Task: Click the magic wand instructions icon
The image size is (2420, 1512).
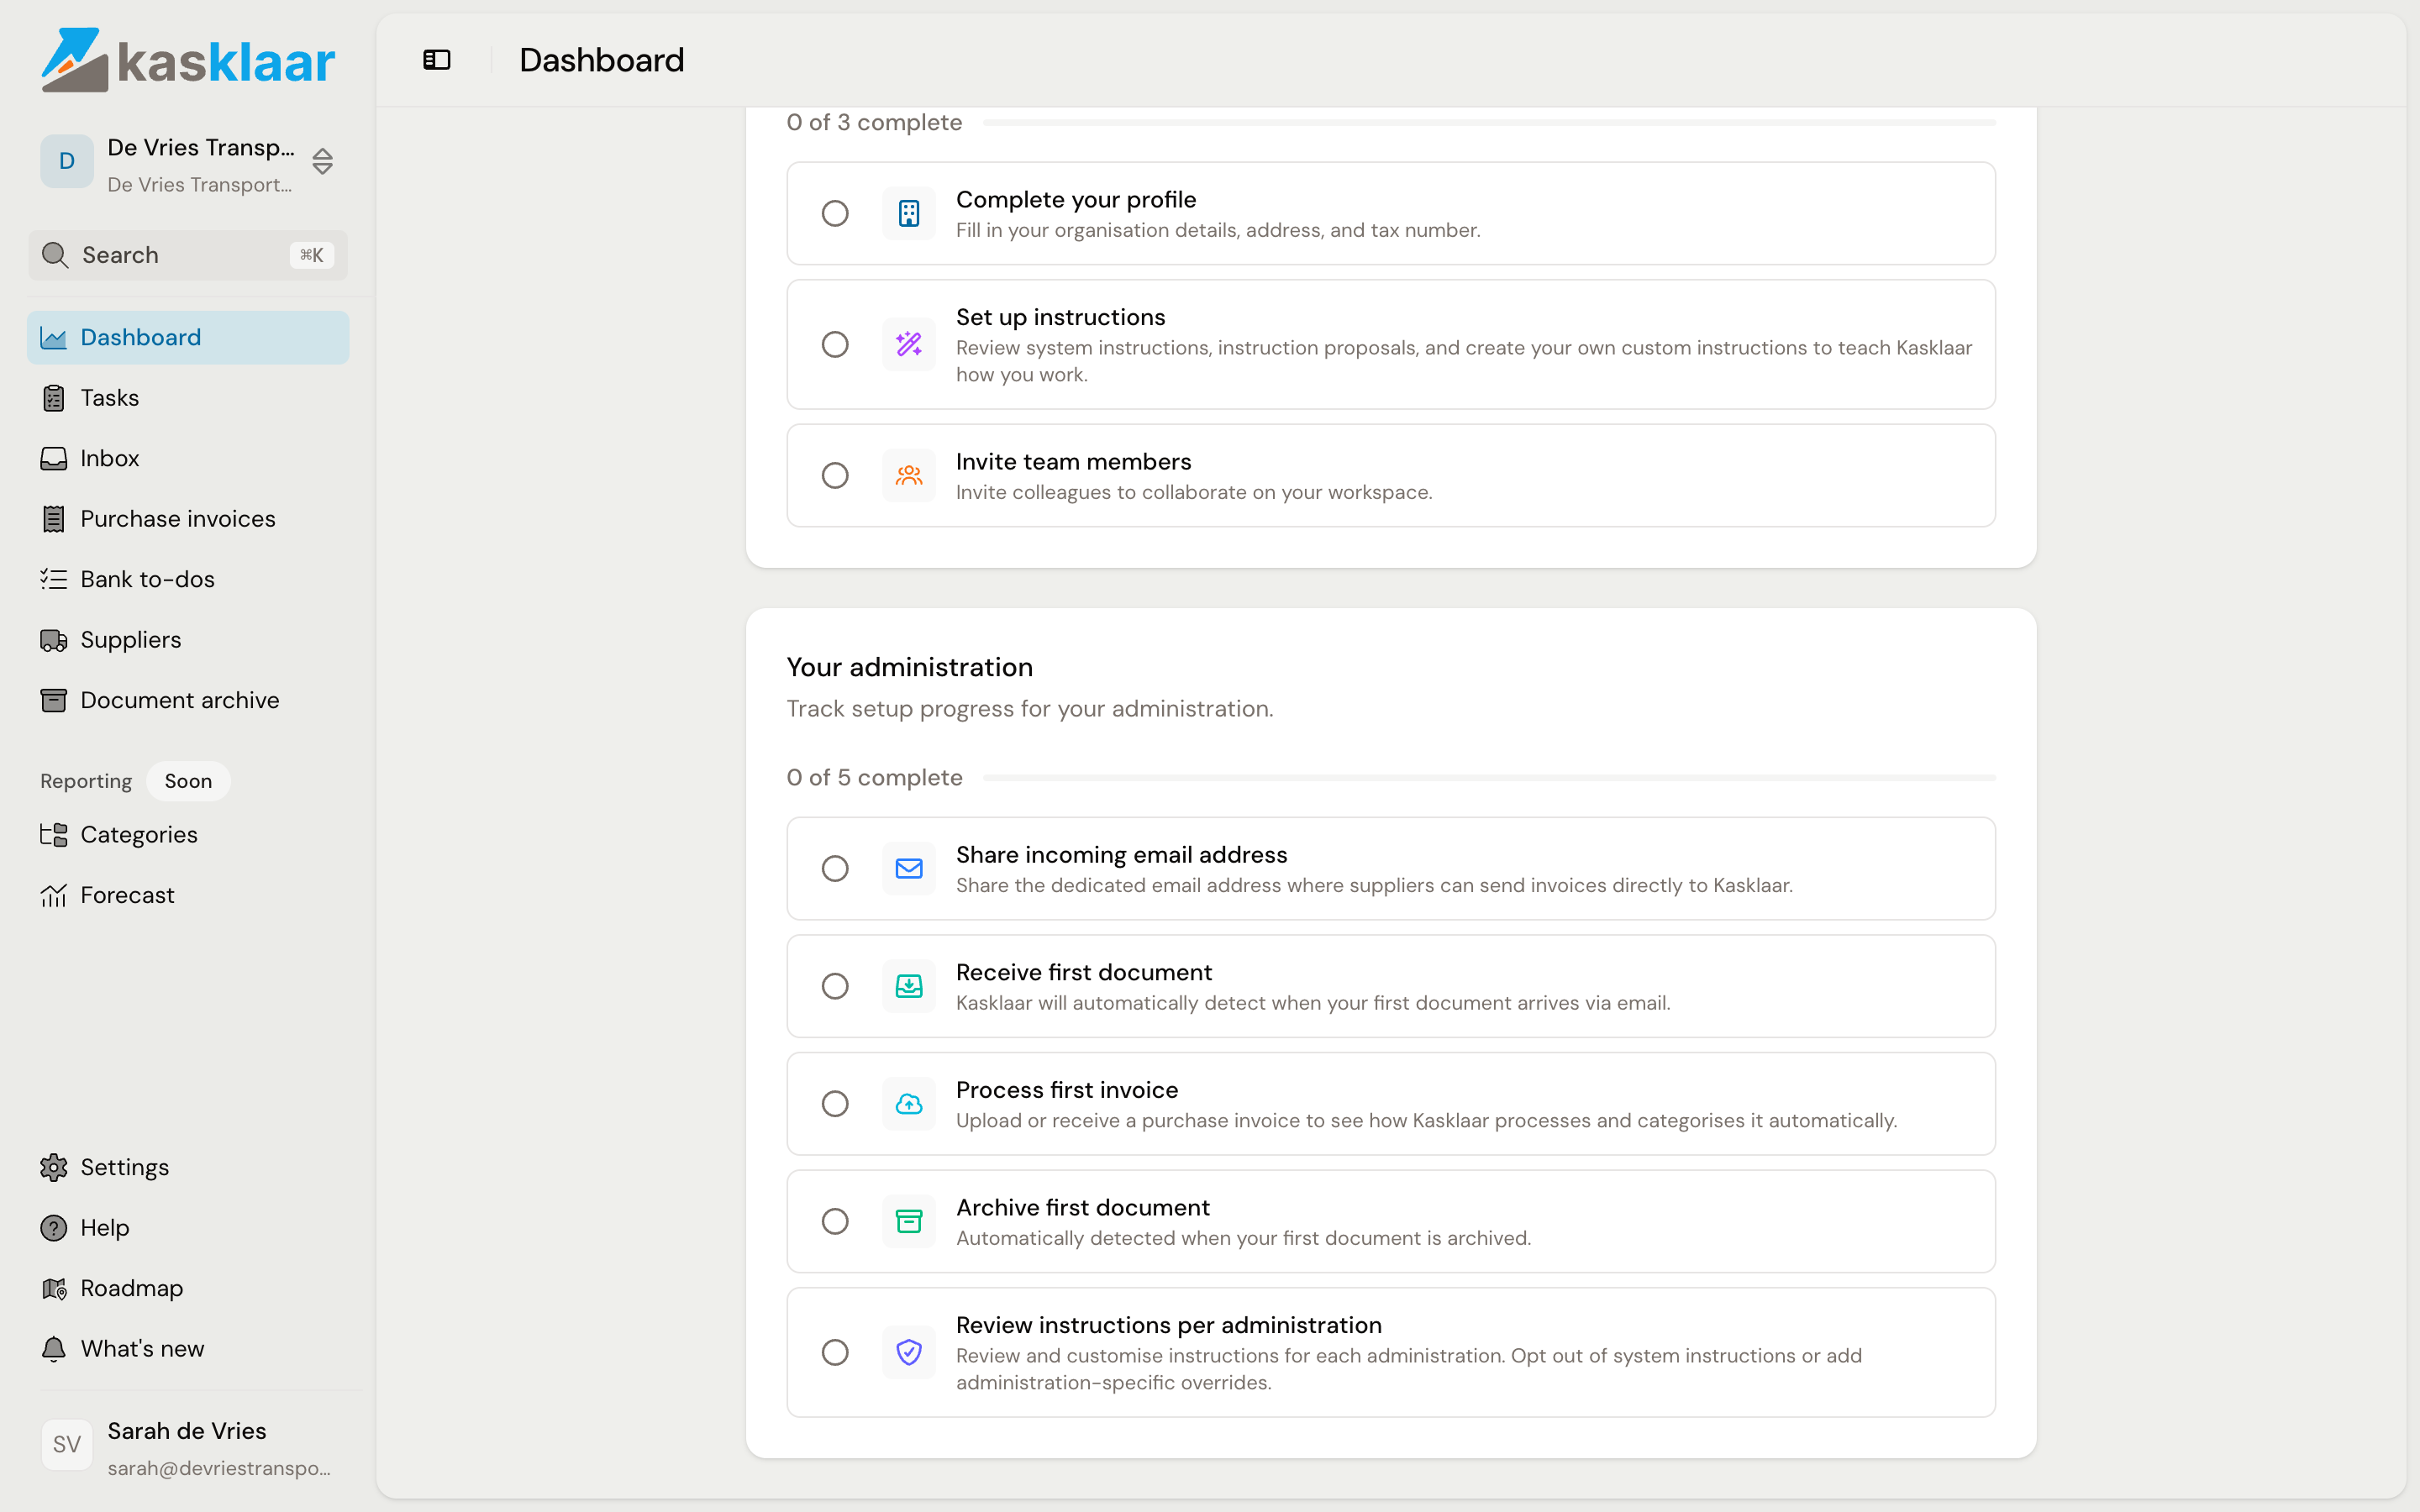Action: point(909,344)
